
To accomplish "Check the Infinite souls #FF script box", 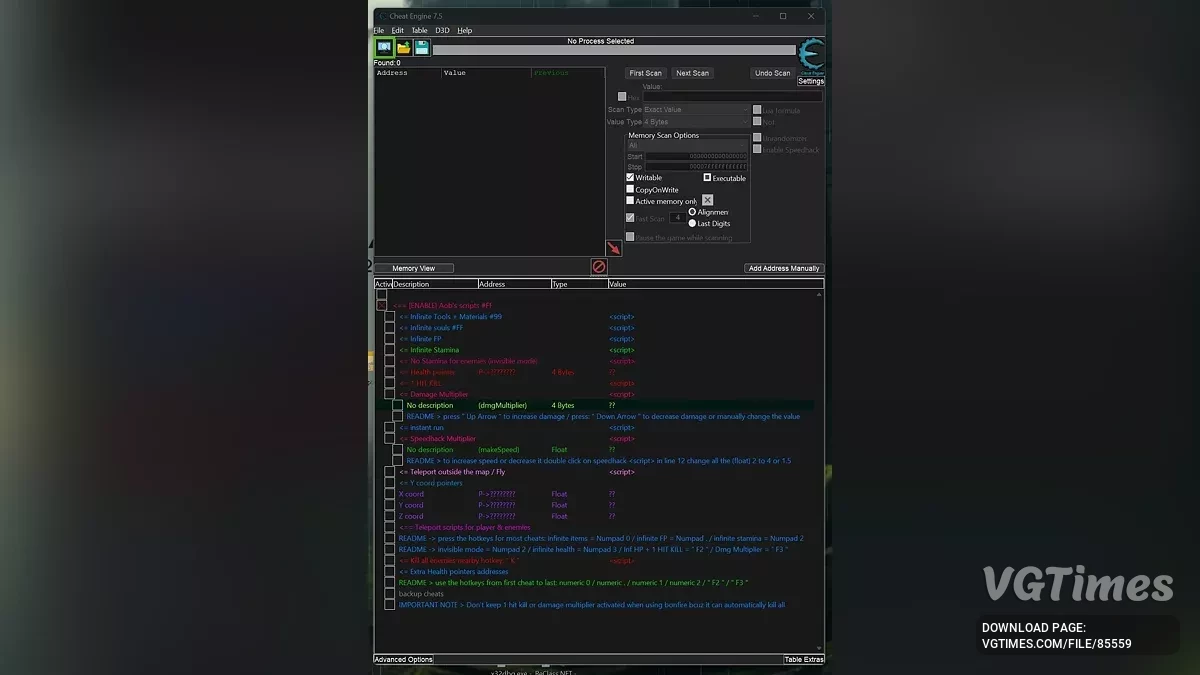I will coord(390,328).
